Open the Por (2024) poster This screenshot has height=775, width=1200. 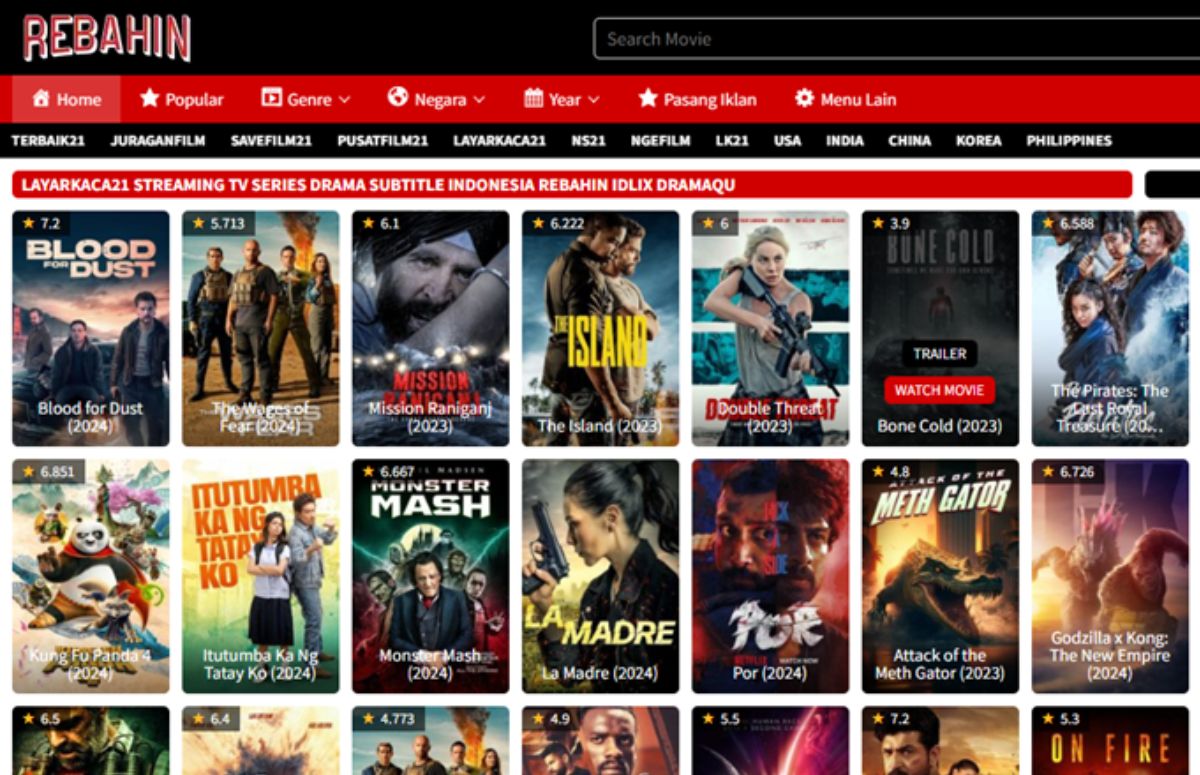771,576
